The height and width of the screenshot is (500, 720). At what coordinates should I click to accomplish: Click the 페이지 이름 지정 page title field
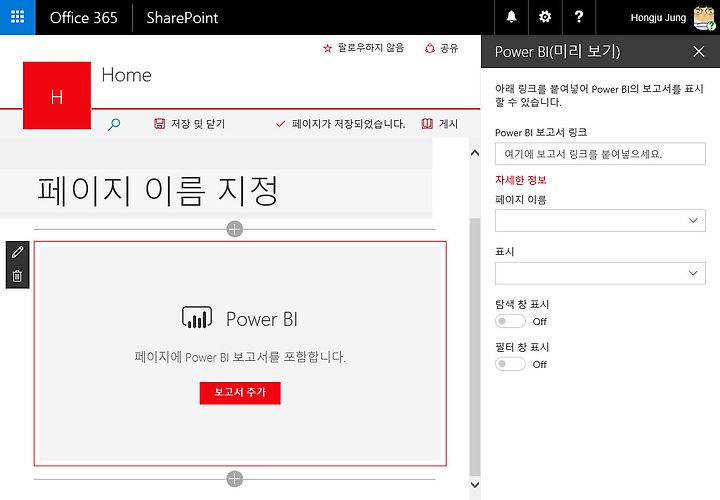(158, 191)
